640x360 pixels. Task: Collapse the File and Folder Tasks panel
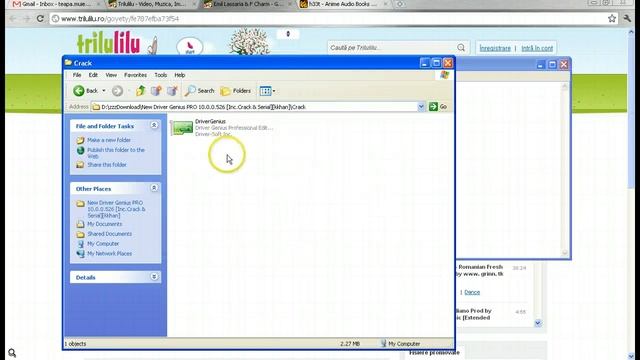[x=154, y=125]
